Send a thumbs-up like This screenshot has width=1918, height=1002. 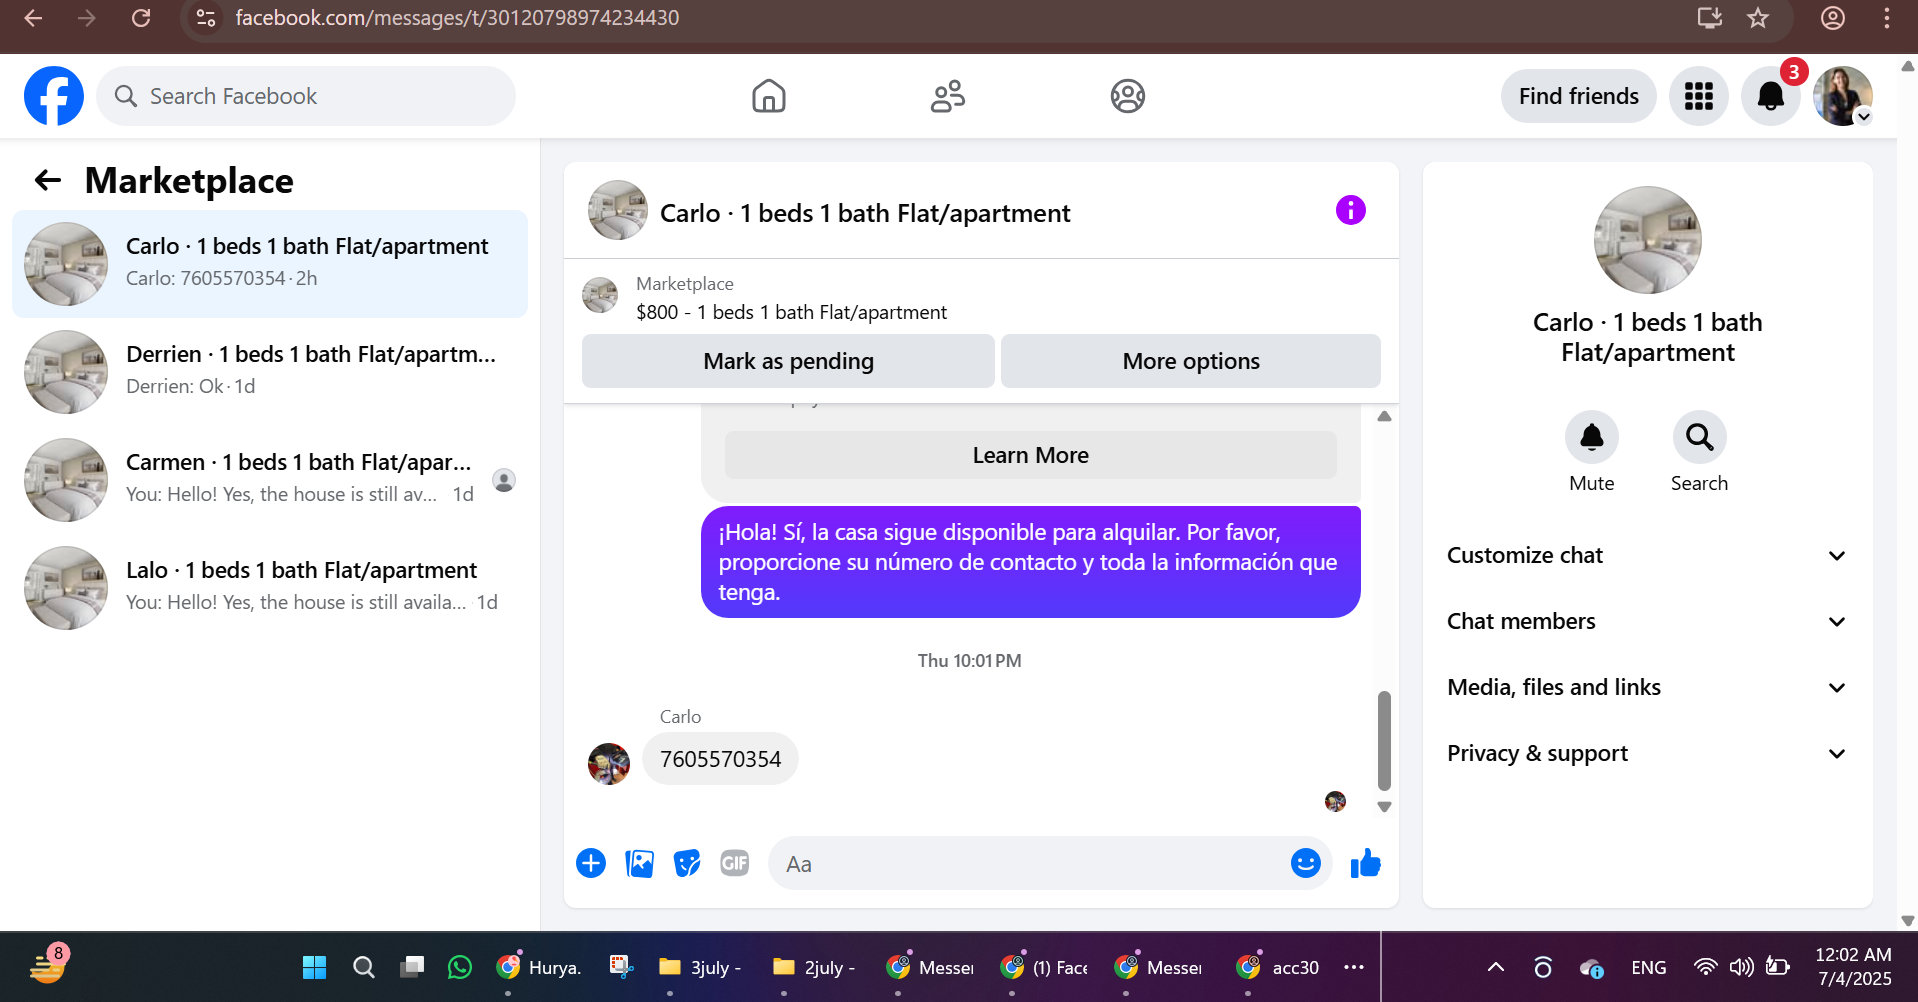click(1365, 863)
